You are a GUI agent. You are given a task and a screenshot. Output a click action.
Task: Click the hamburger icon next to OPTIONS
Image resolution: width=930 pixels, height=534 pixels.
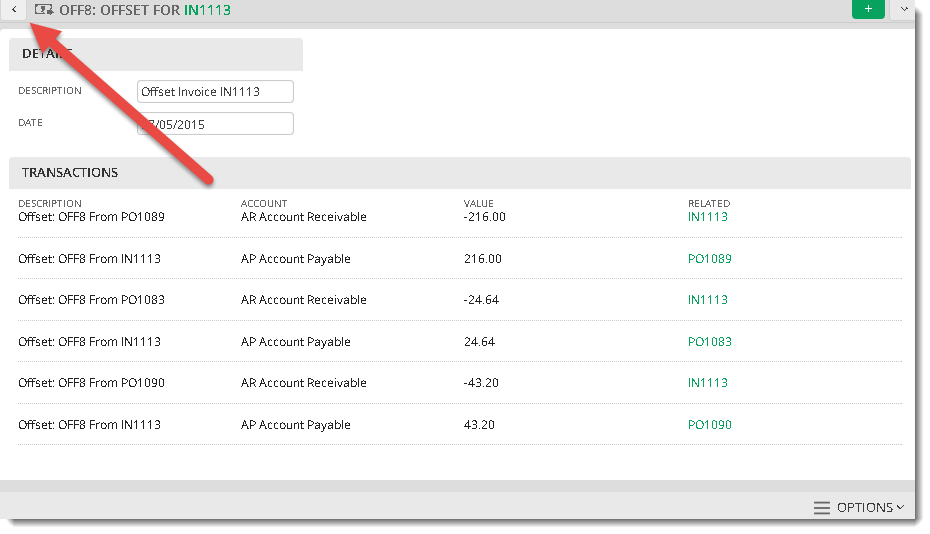tap(822, 508)
